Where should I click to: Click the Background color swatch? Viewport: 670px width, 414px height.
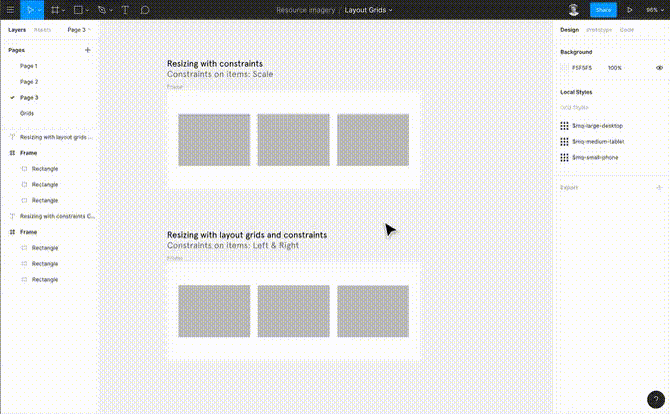pos(564,68)
